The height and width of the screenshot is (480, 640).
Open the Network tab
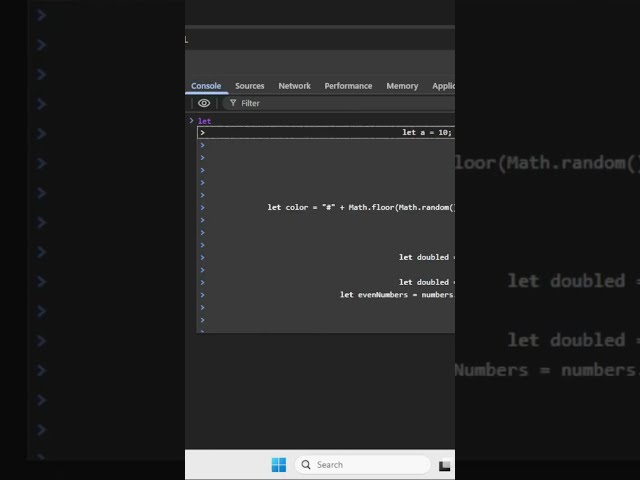pyautogui.click(x=294, y=86)
